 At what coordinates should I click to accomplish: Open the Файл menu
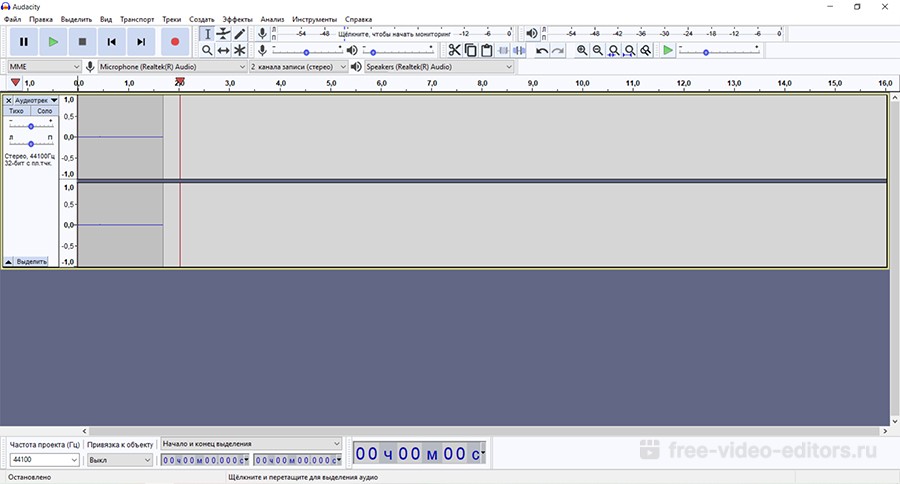12,19
